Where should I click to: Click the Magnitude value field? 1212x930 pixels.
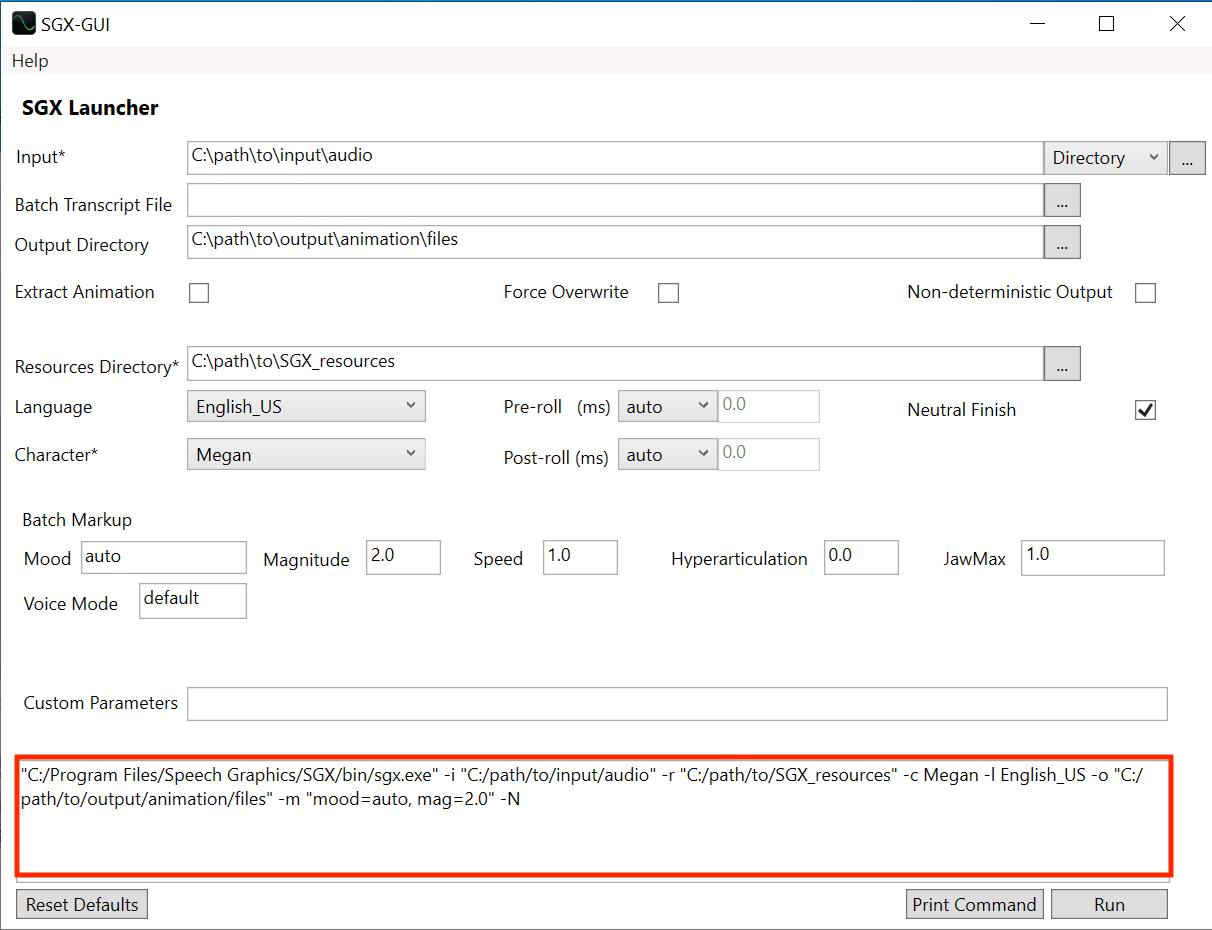pos(403,557)
